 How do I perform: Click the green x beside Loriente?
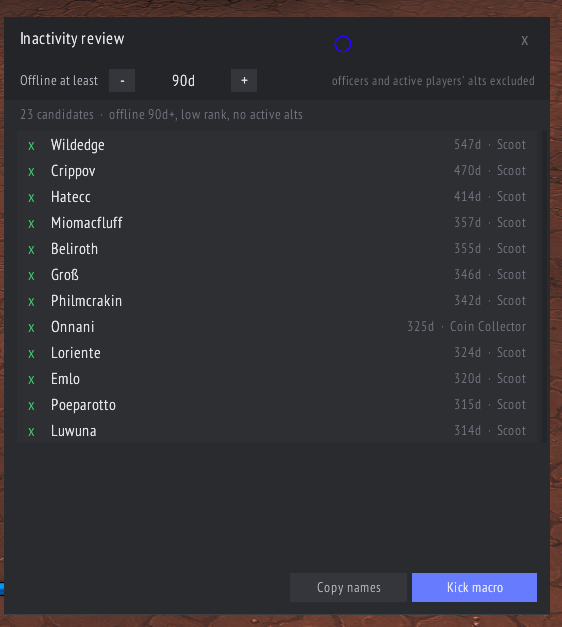coord(31,353)
